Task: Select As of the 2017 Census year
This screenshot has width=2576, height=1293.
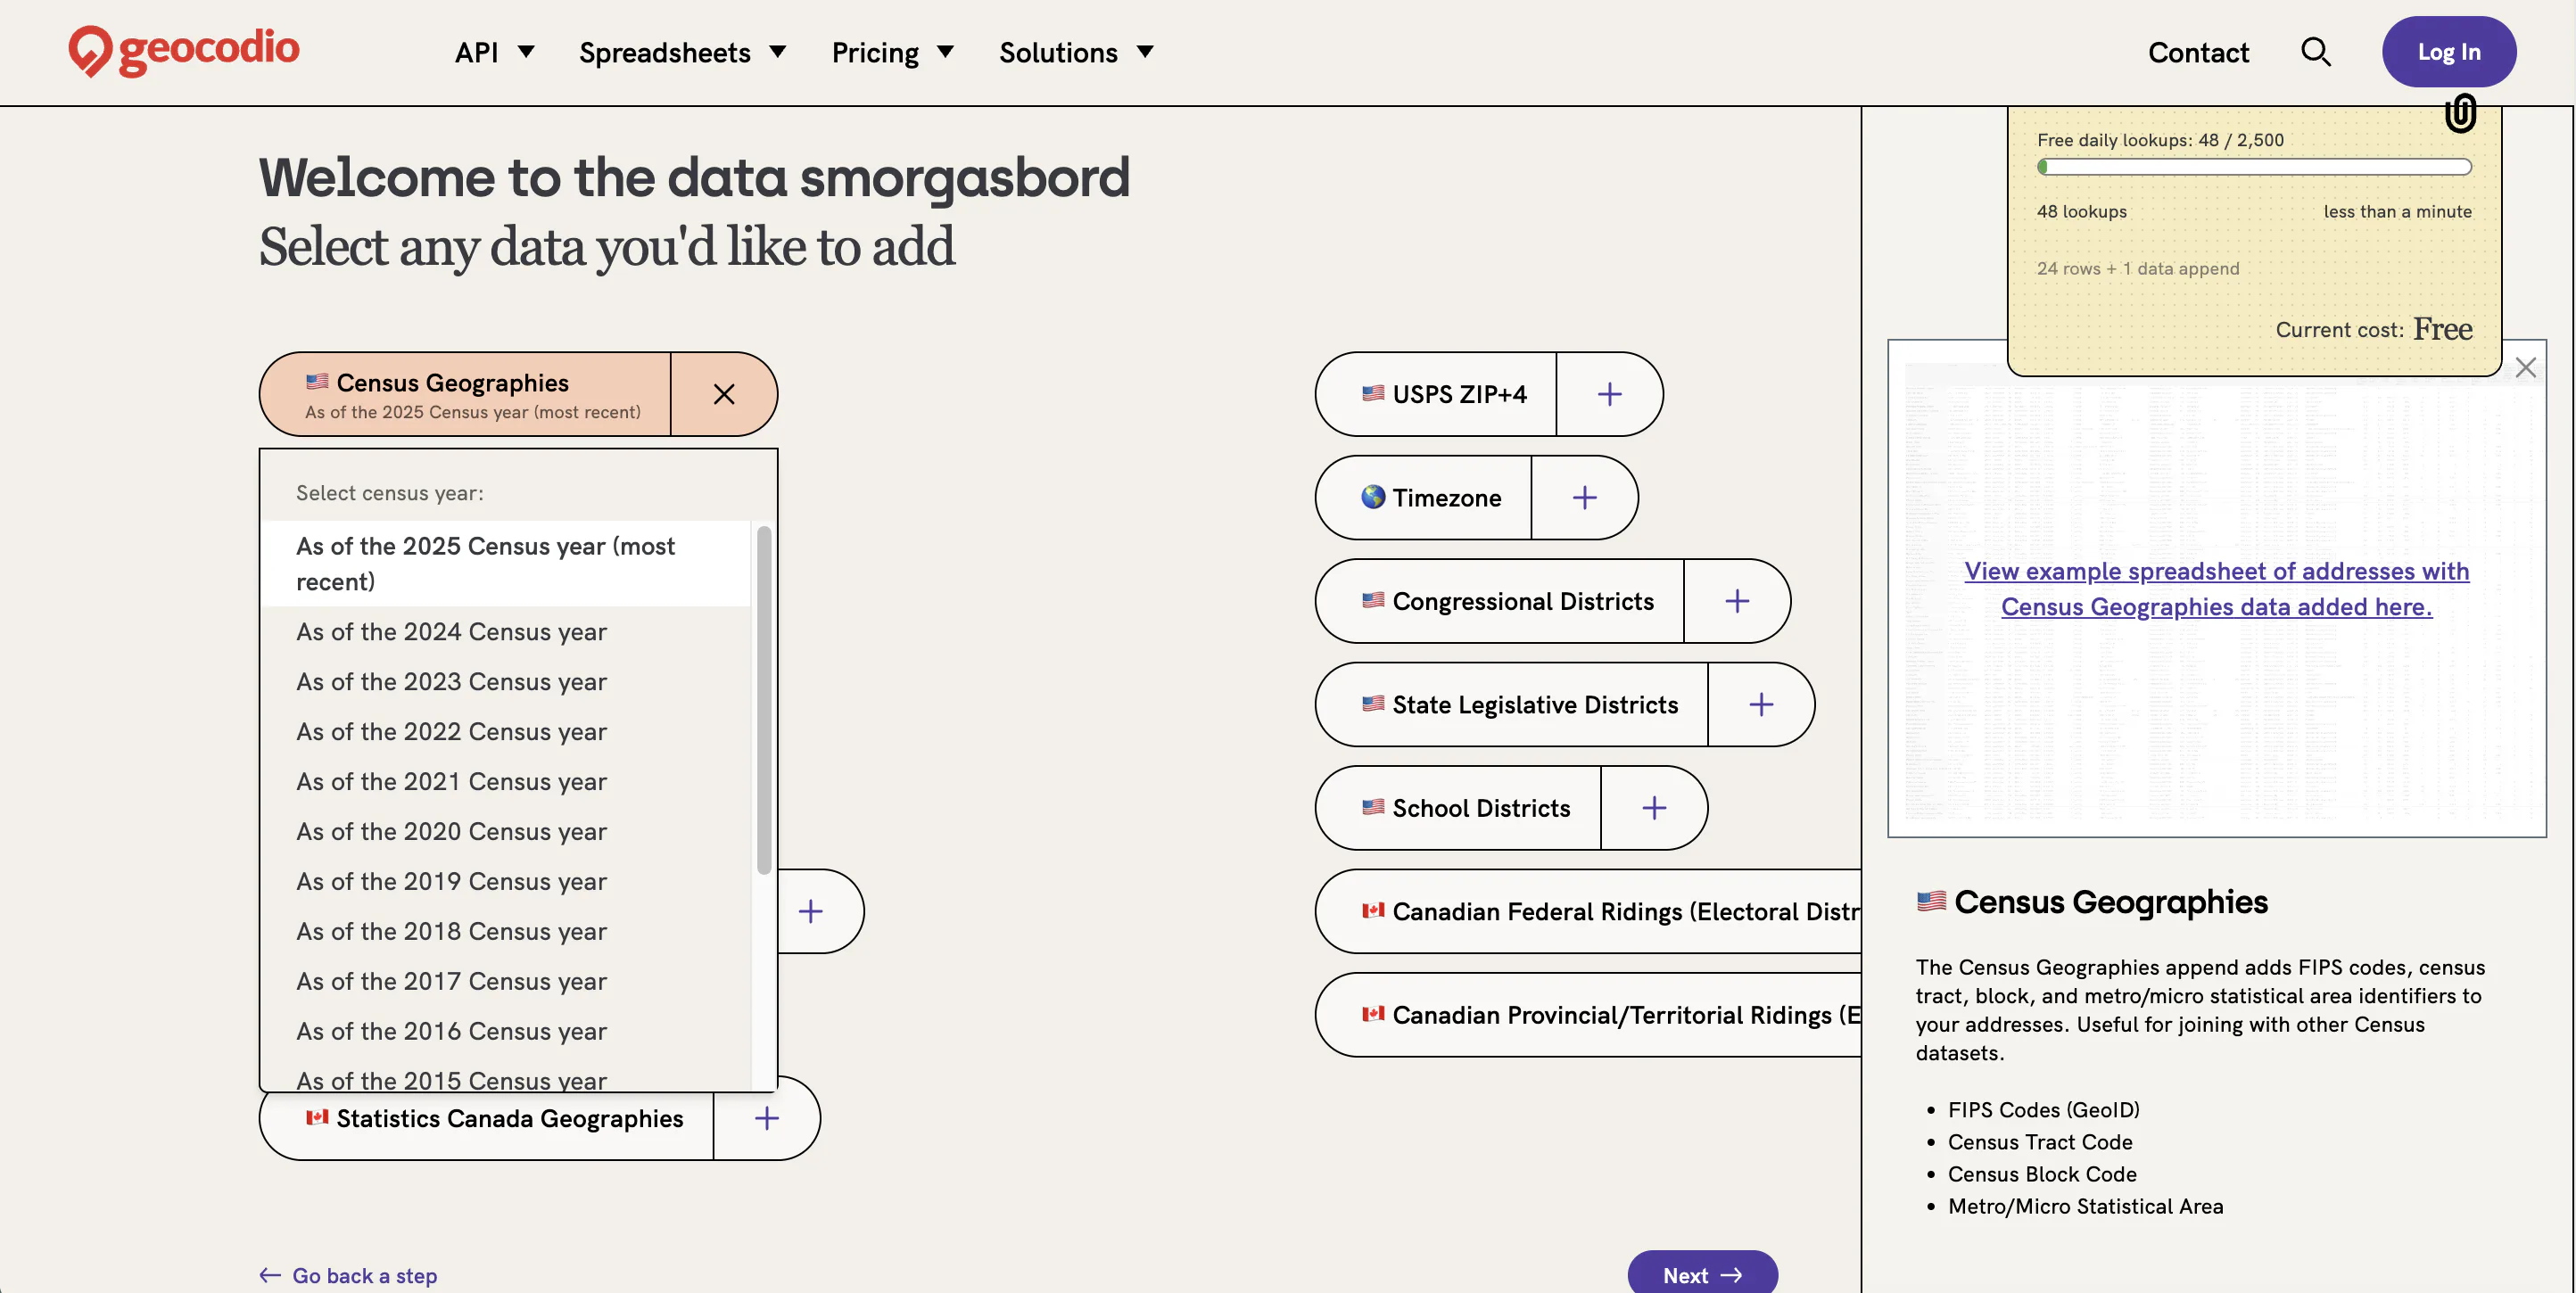Action: [506, 982]
